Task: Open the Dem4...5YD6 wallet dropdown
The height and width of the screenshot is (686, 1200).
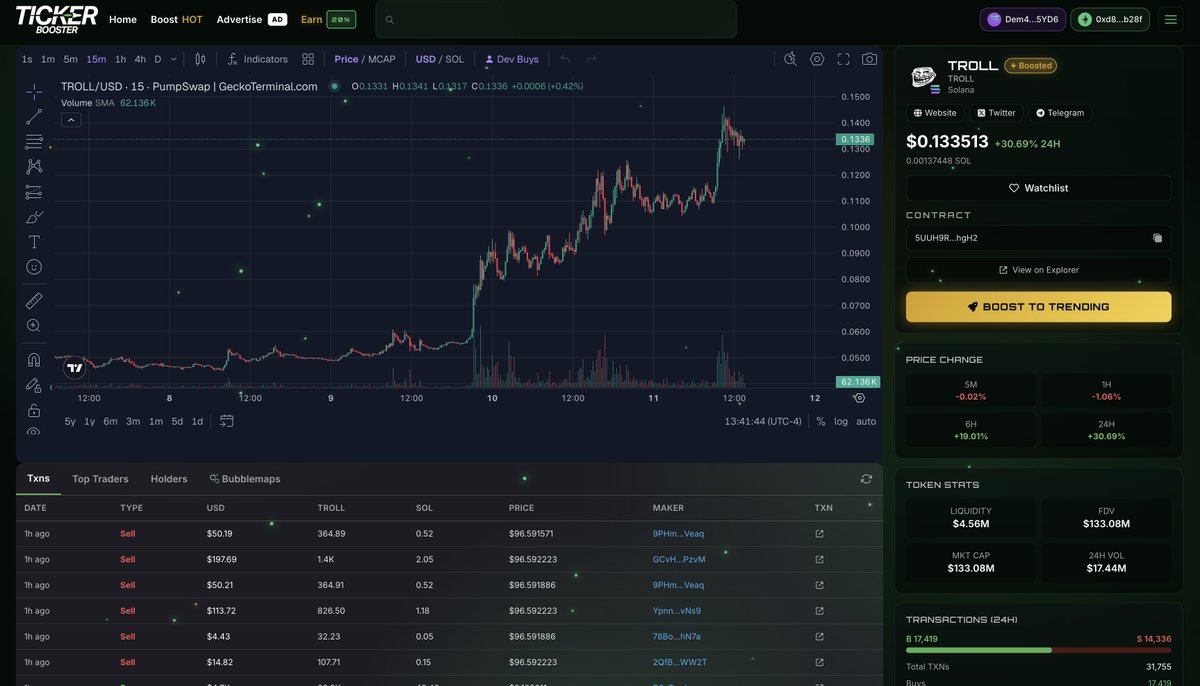Action: [1022, 19]
